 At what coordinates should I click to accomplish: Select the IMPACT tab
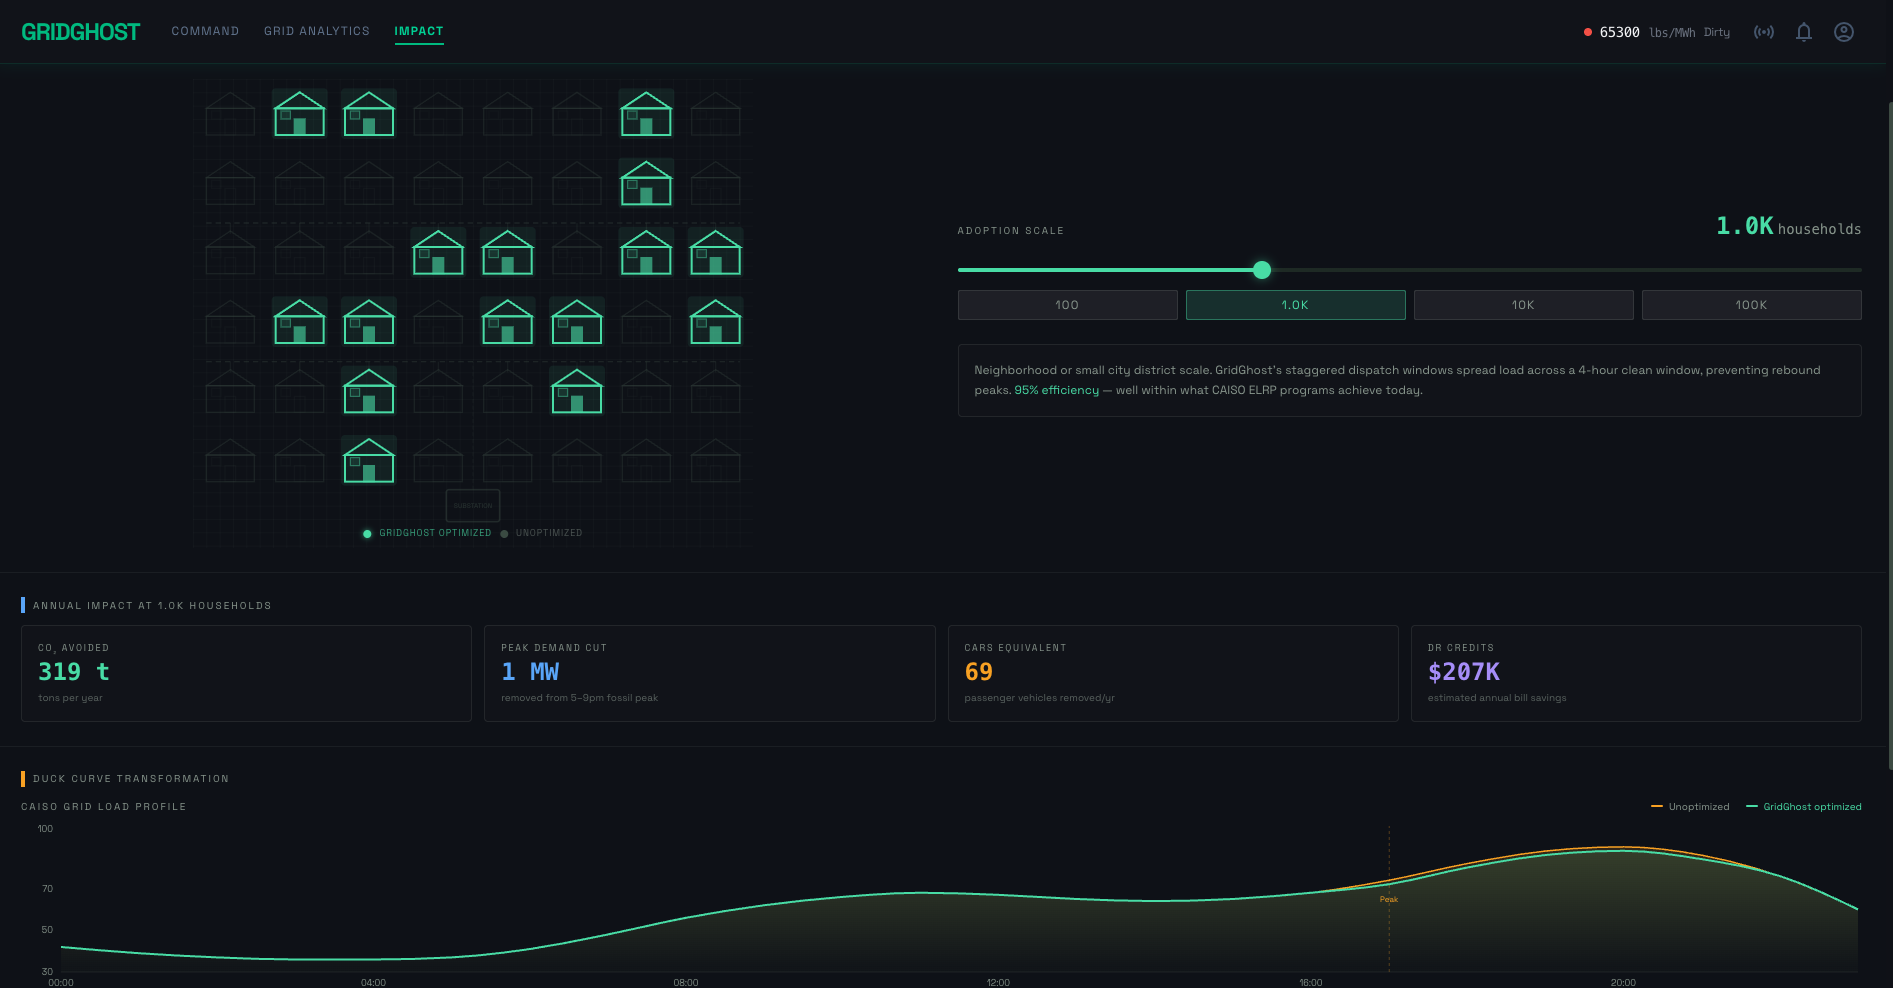[419, 31]
